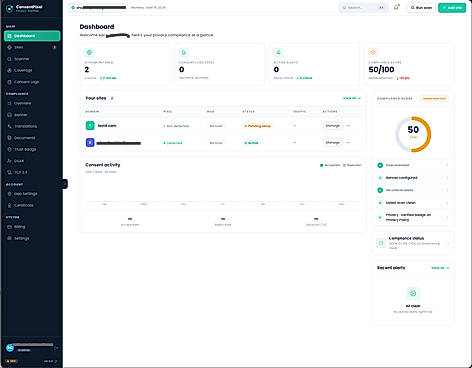Viewport: 472px width, 368px height.
Task: Click the user avatar at sidebar bottom
Action: [10, 348]
